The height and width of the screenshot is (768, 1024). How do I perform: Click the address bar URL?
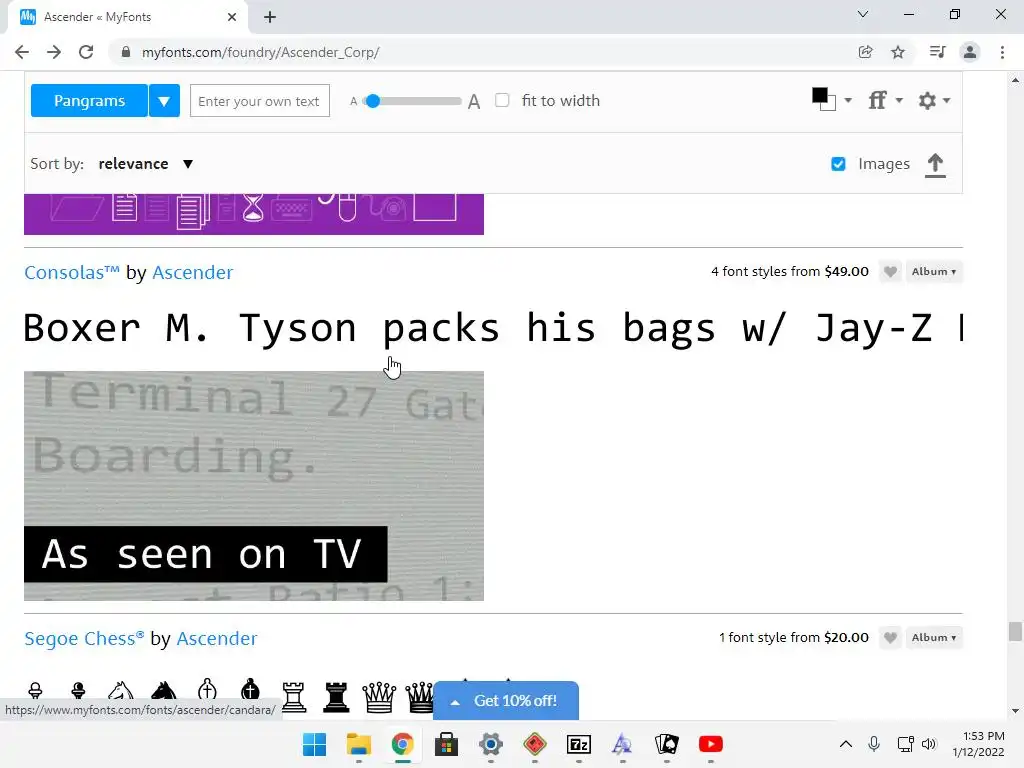[261, 52]
